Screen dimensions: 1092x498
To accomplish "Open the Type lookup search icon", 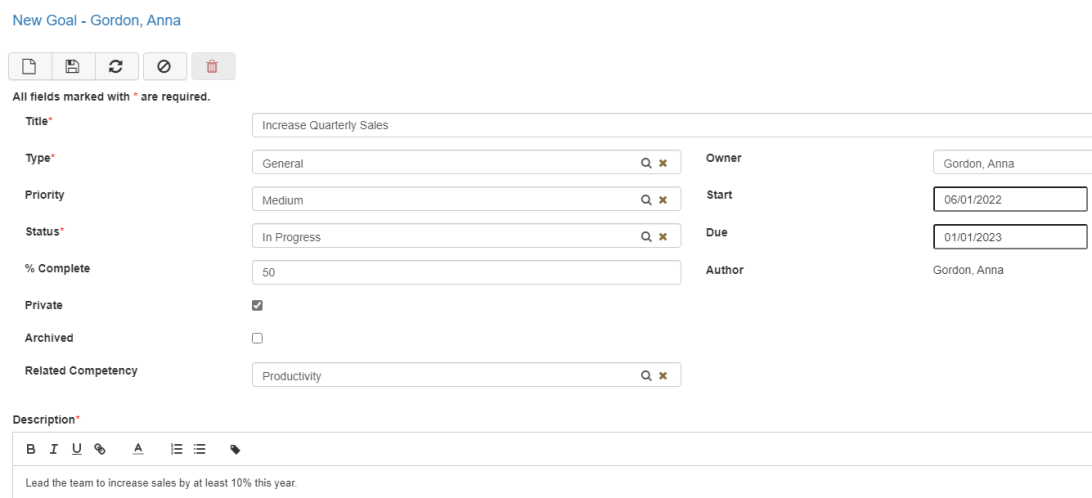I will (x=646, y=163).
